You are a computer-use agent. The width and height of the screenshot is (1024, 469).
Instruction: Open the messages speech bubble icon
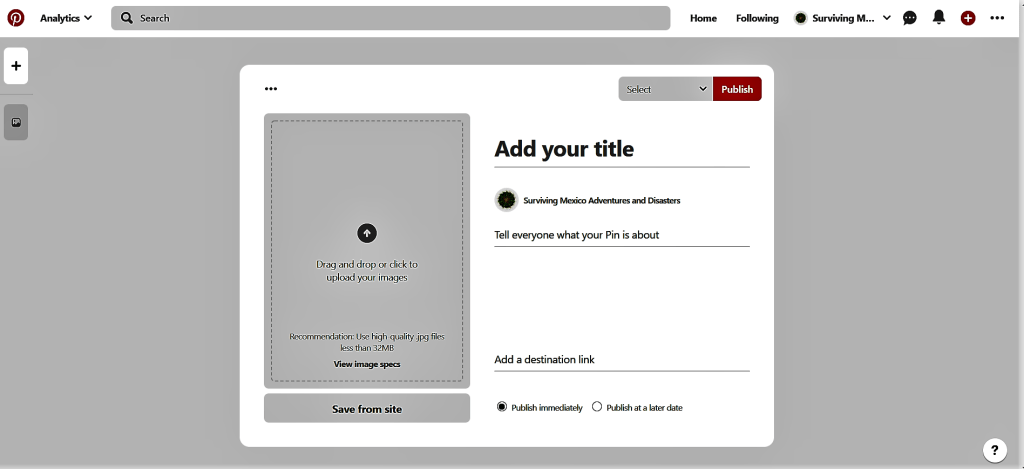coord(910,18)
